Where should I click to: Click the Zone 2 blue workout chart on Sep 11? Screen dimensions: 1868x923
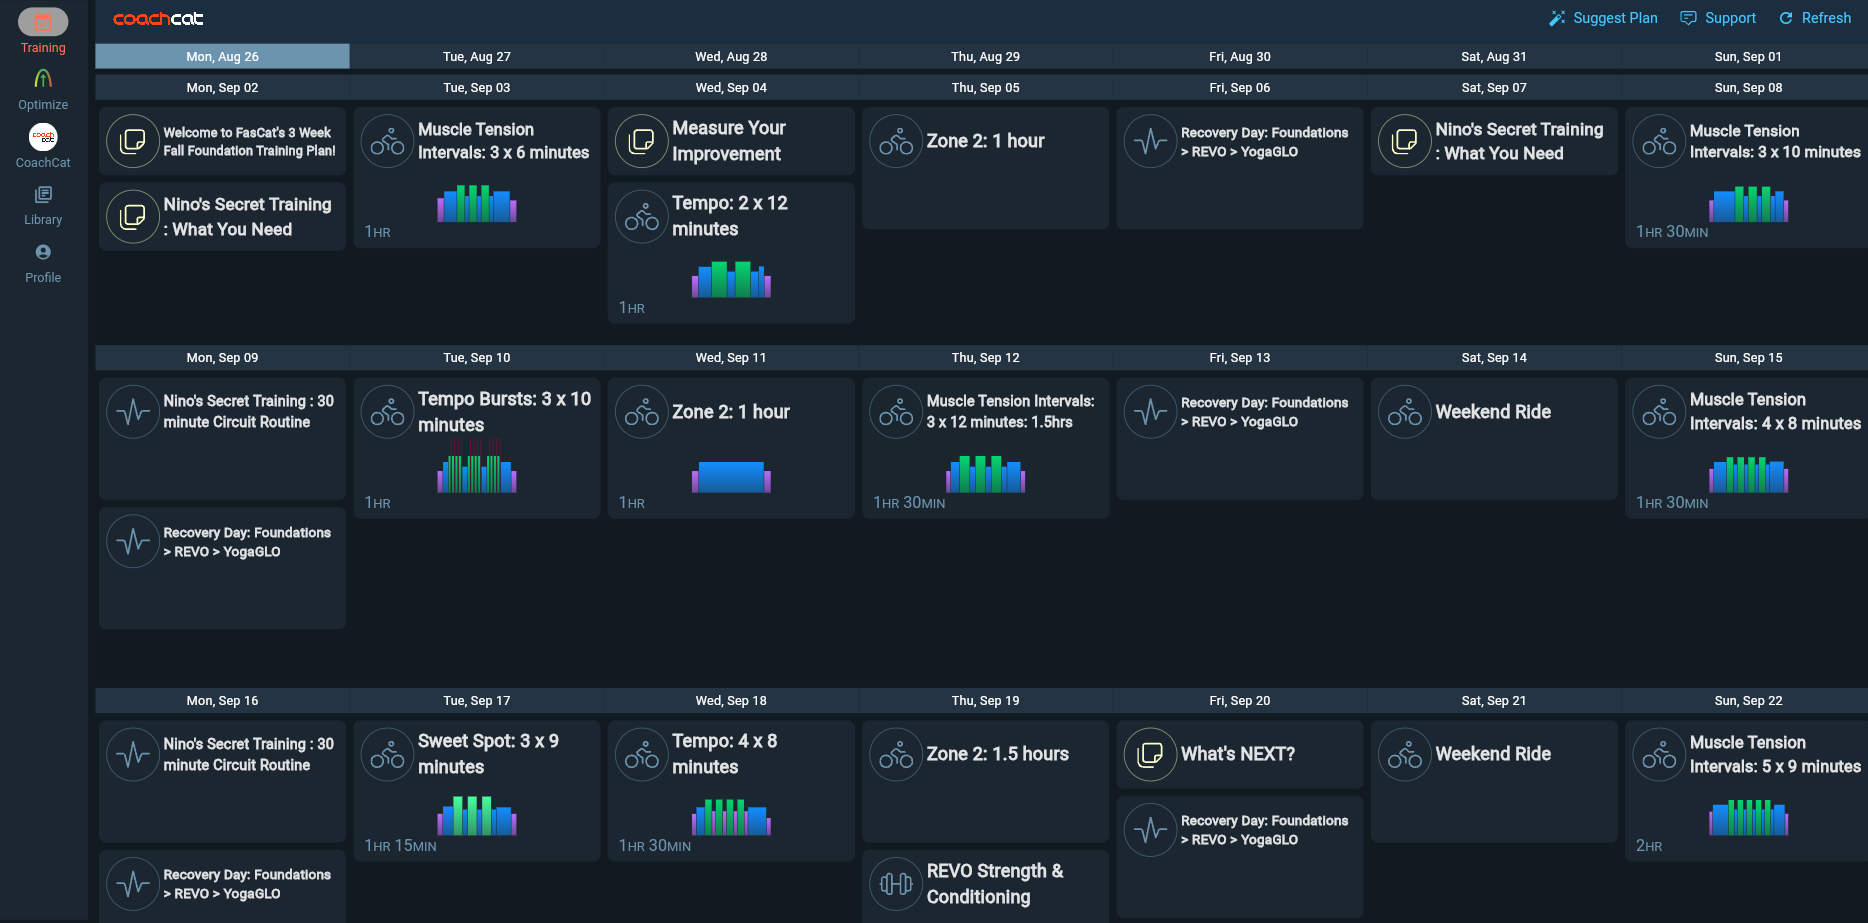(731, 477)
